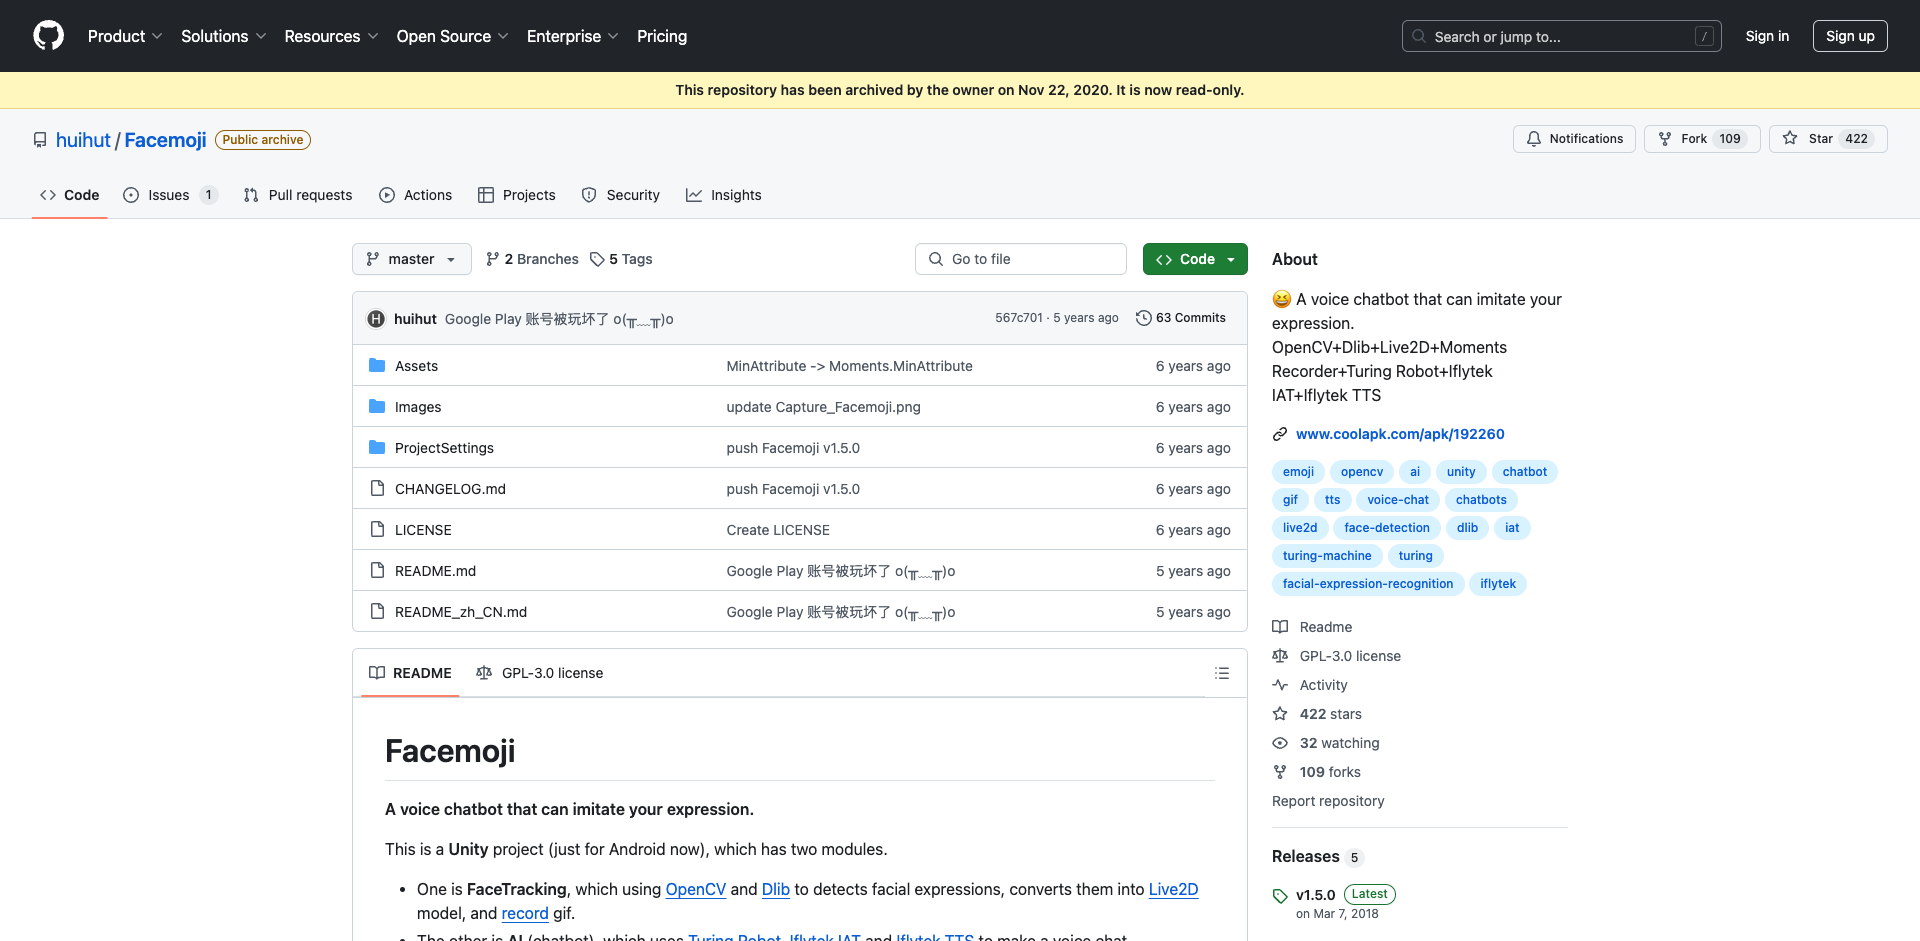
Task: Click the unity topic tag
Action: (x=1461, y=472)
